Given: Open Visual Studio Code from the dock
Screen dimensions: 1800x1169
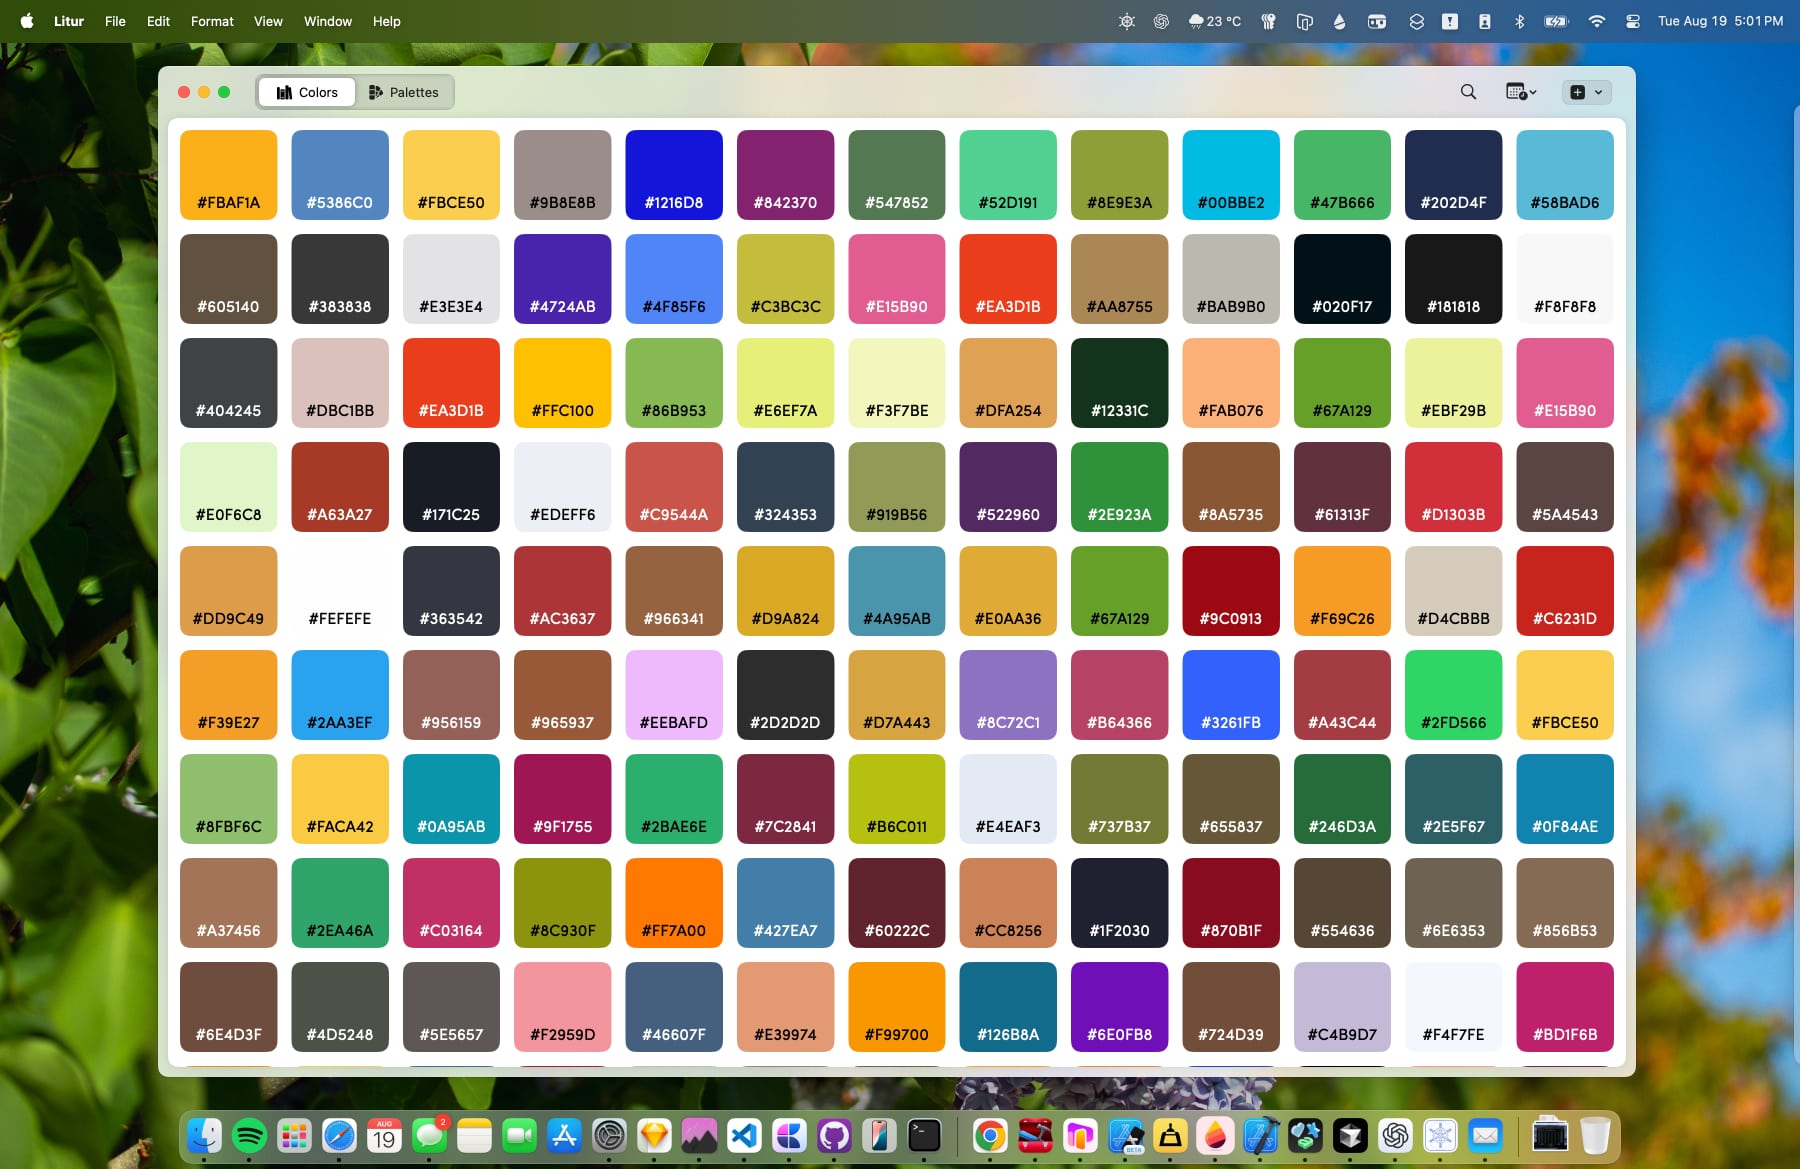Looking at the screenshot, I should point(744,1136).
